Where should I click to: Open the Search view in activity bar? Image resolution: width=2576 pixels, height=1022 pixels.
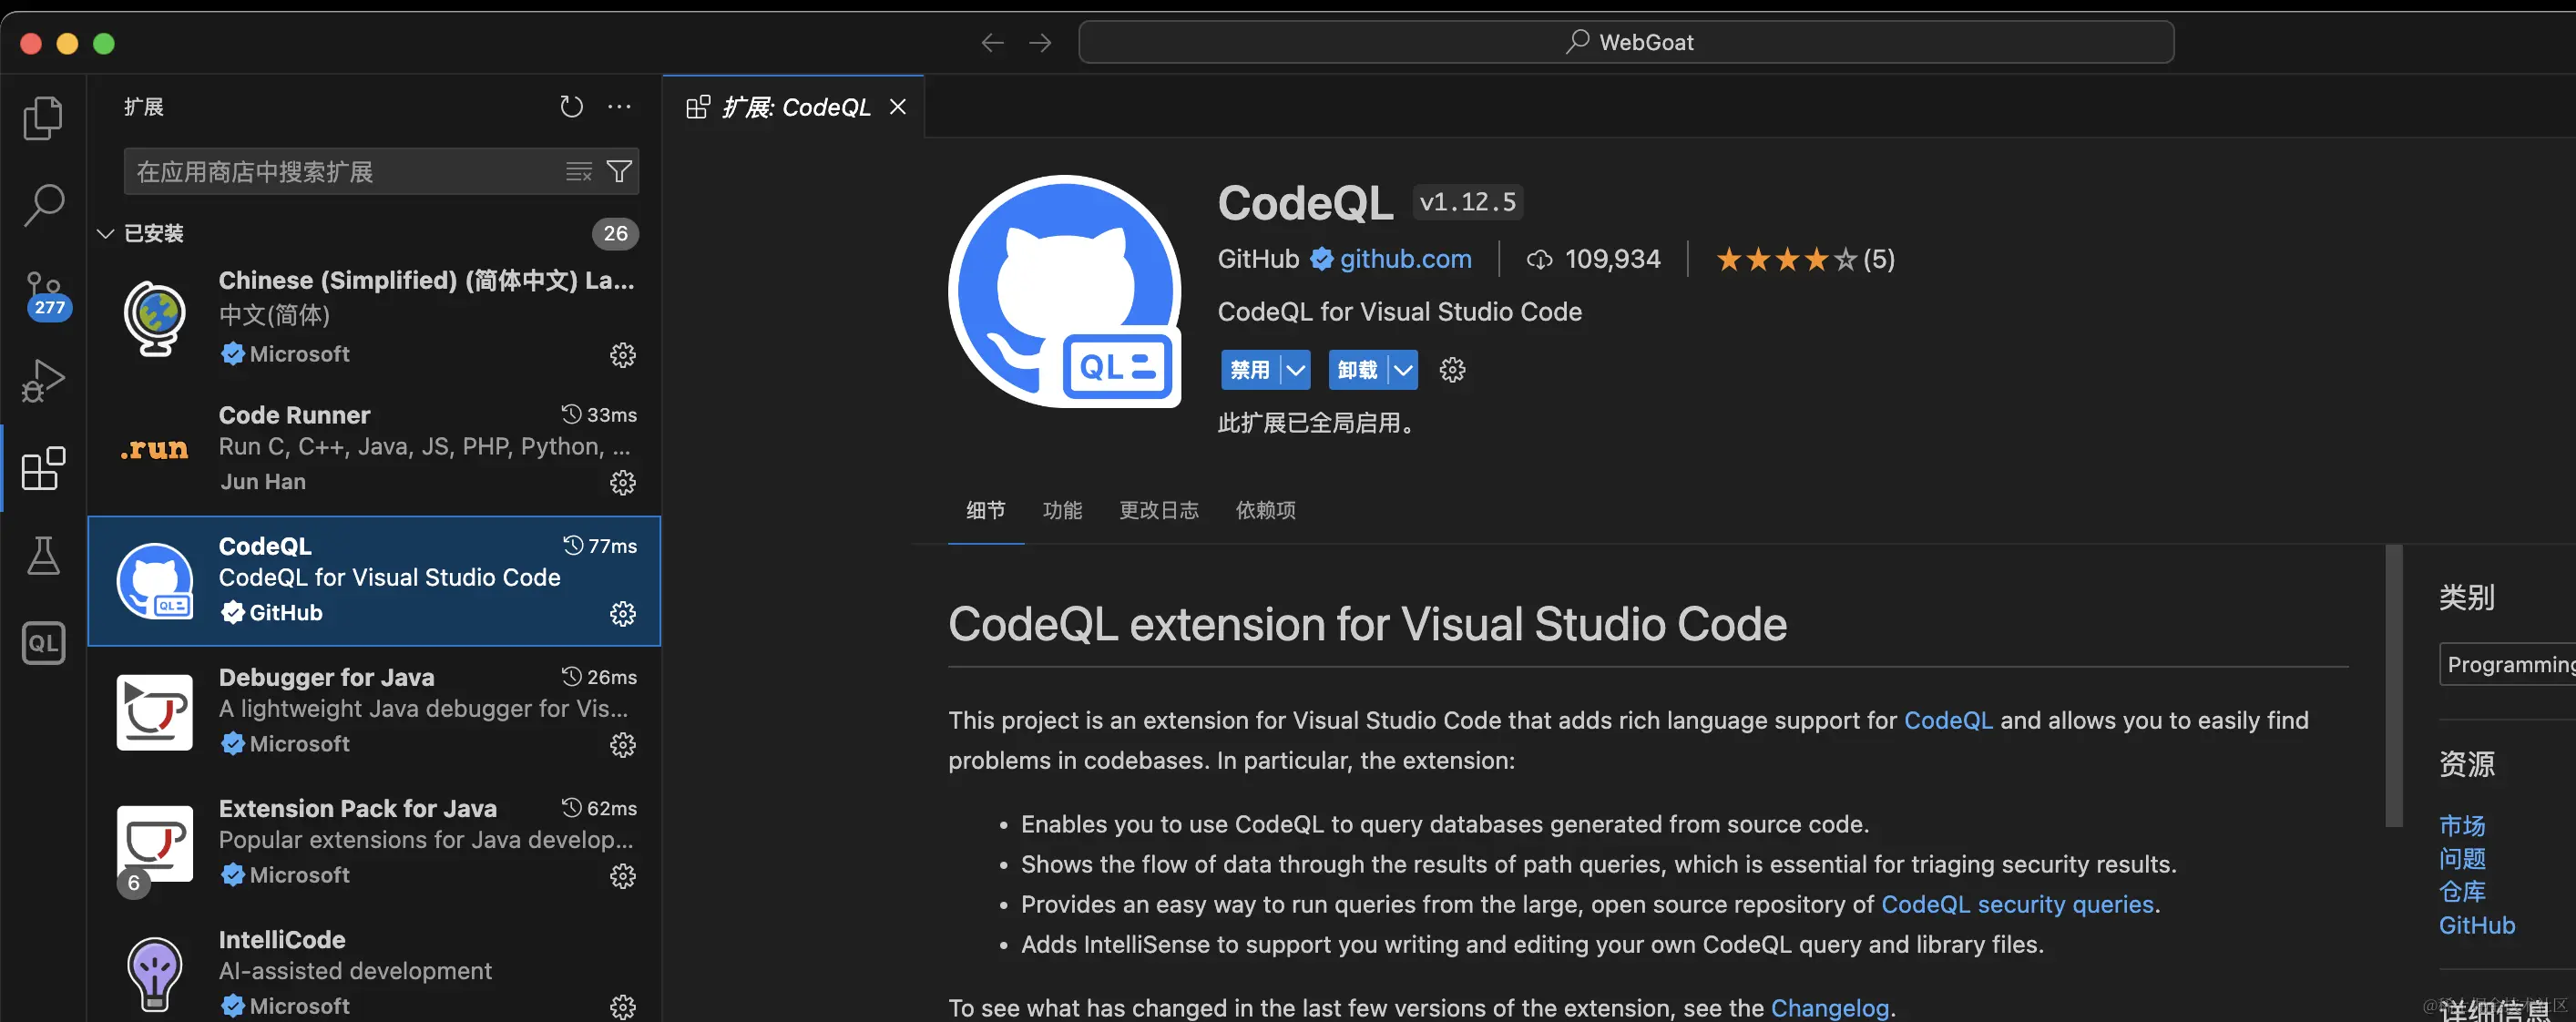43,205
